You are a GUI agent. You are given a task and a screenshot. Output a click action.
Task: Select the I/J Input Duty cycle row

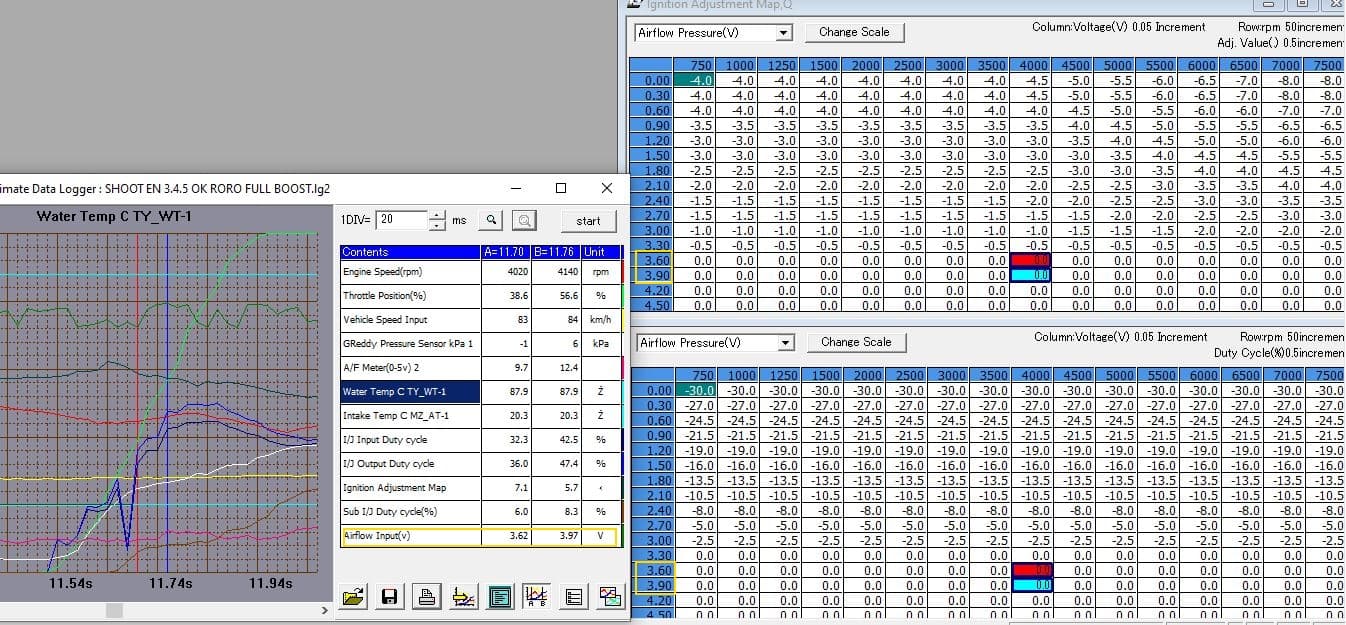480,440
